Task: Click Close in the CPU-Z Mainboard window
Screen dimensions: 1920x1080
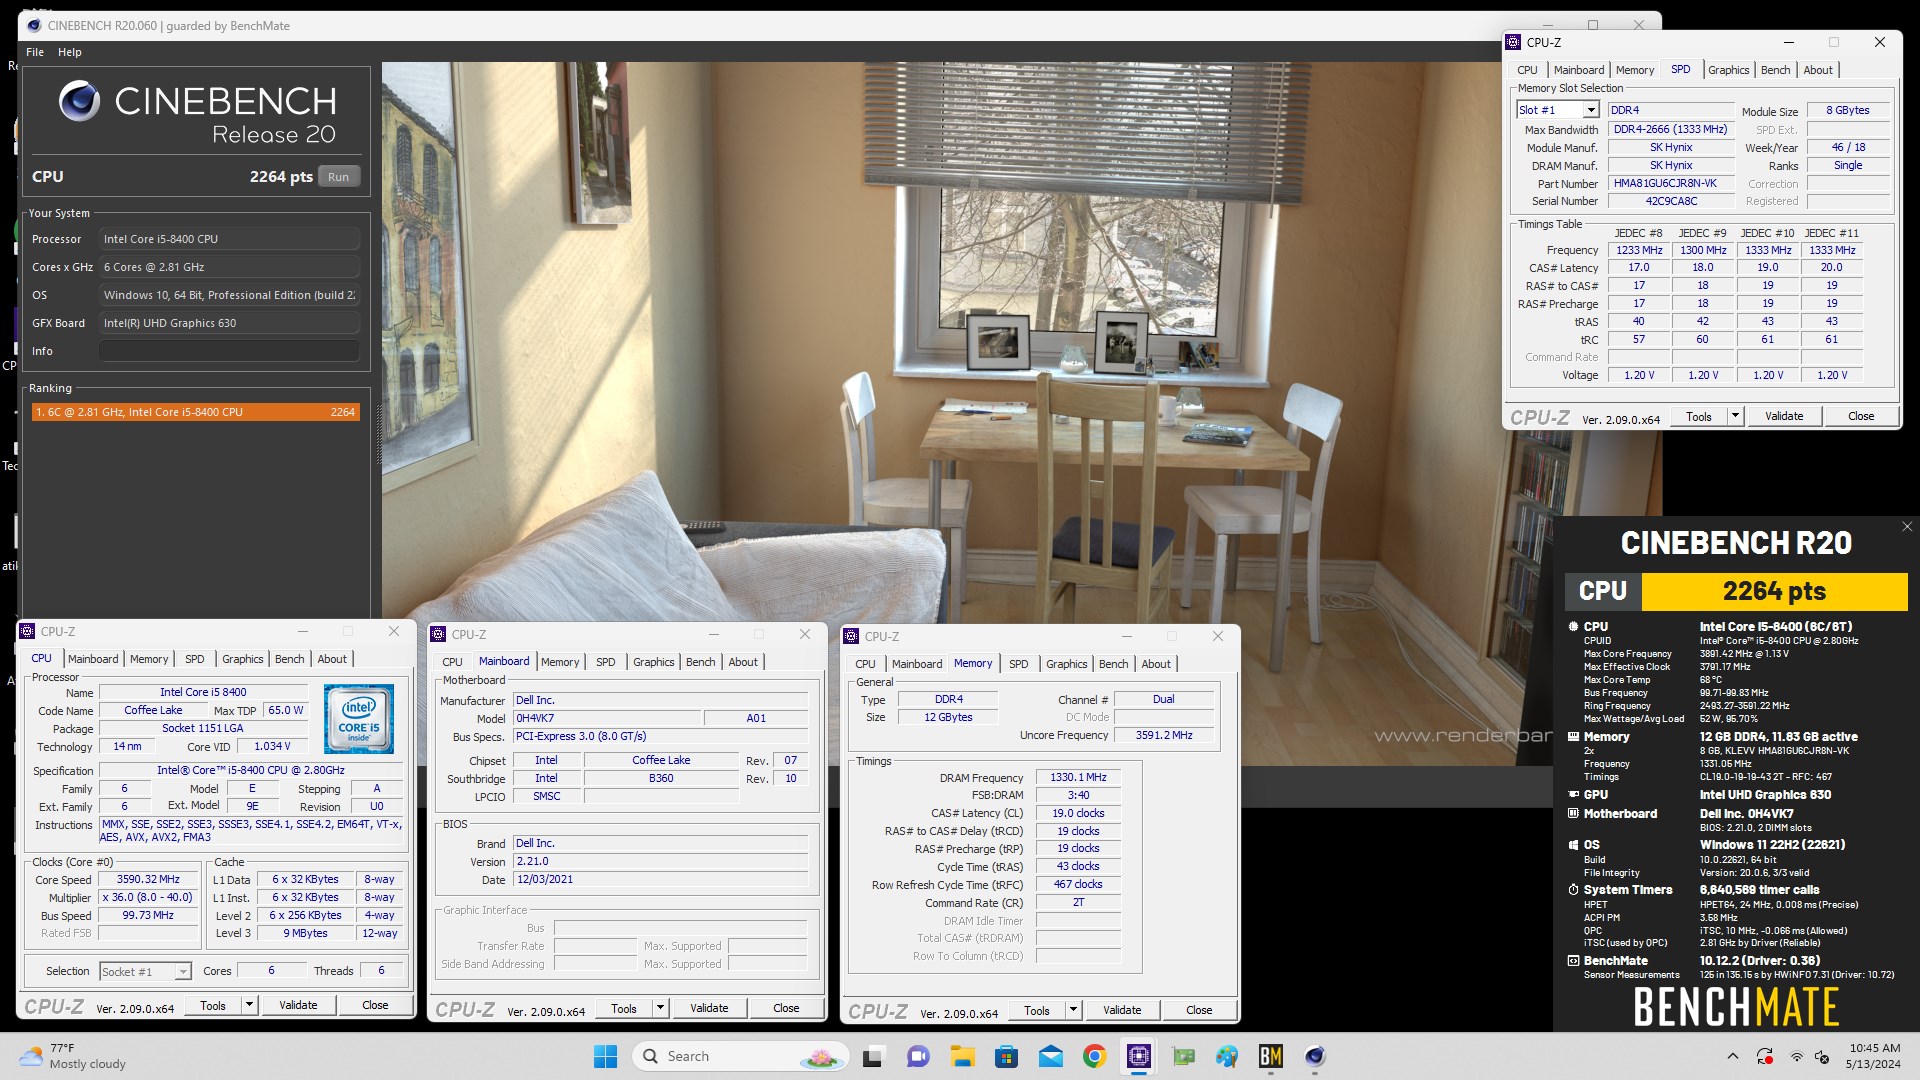Action: click(786, 1008)
